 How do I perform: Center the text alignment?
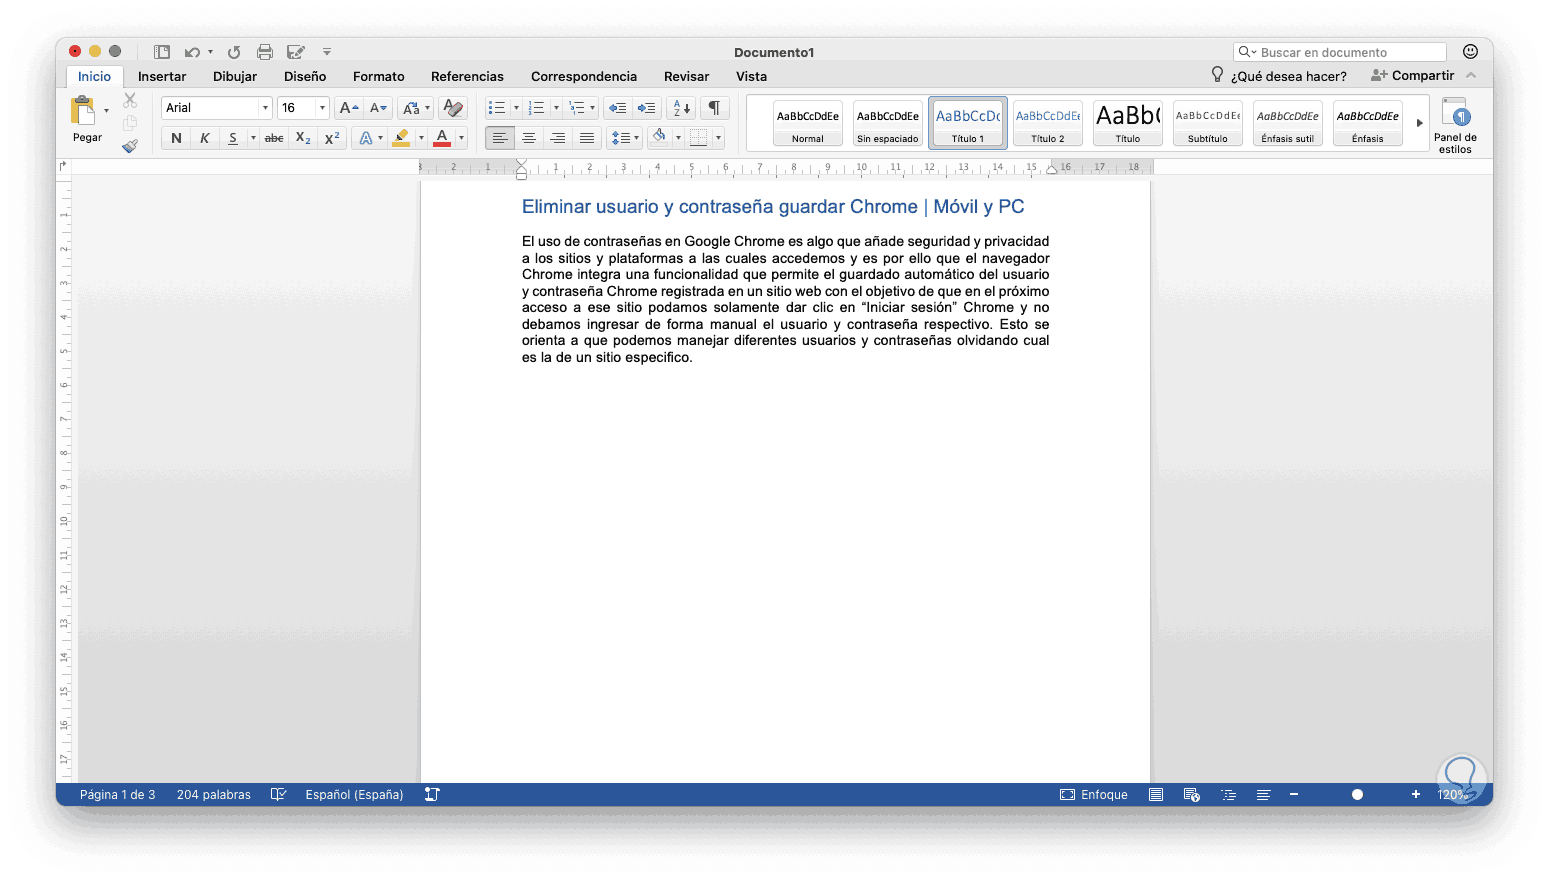[x=529, y=138]
